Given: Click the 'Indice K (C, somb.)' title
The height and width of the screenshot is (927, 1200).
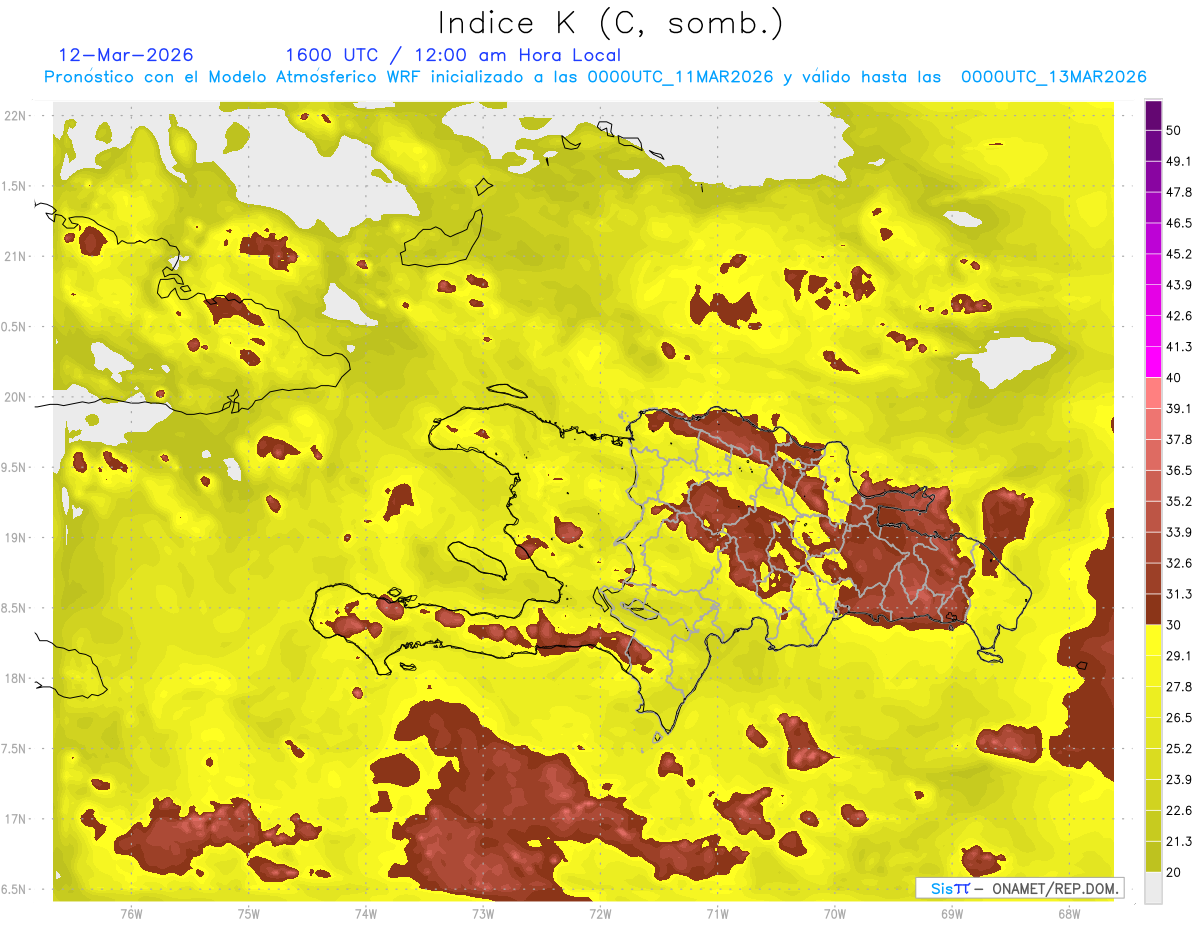Looking at the screenshot, I should pos(611,22).
